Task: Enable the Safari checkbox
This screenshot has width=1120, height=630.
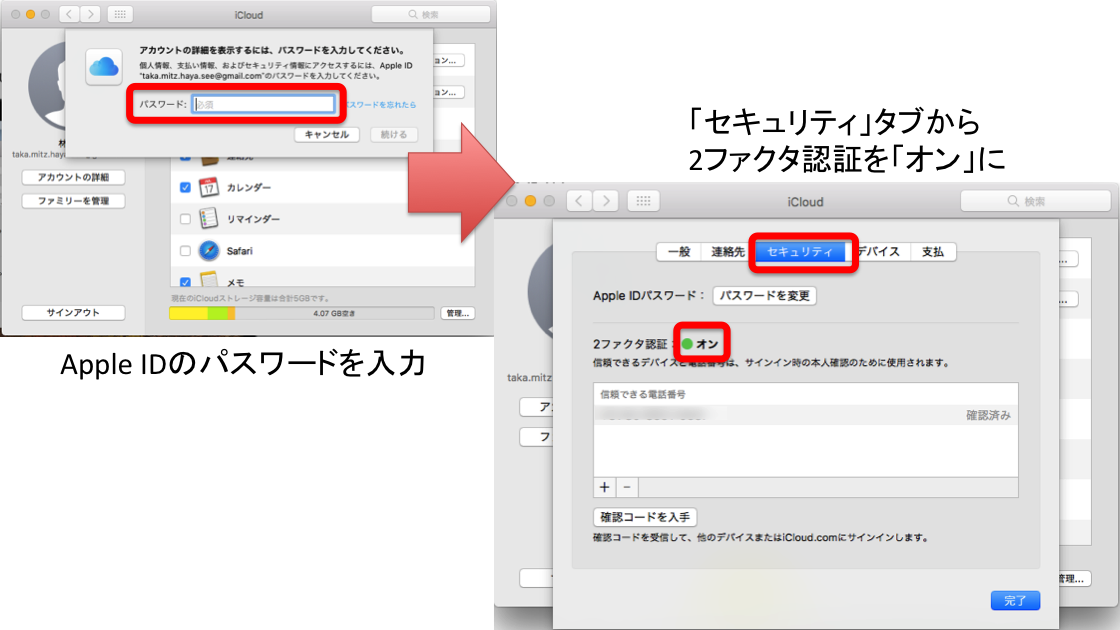Action: pos(185,251)
